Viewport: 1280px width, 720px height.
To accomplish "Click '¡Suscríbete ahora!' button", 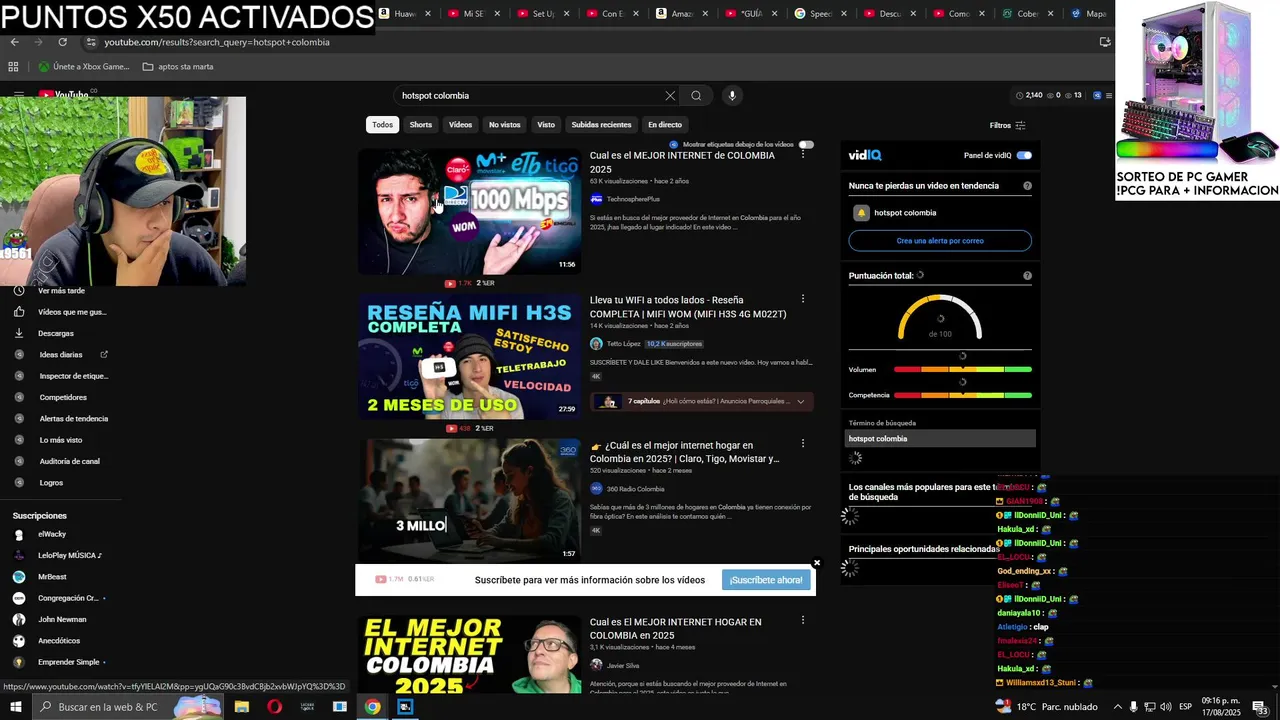I will (766, 580).
